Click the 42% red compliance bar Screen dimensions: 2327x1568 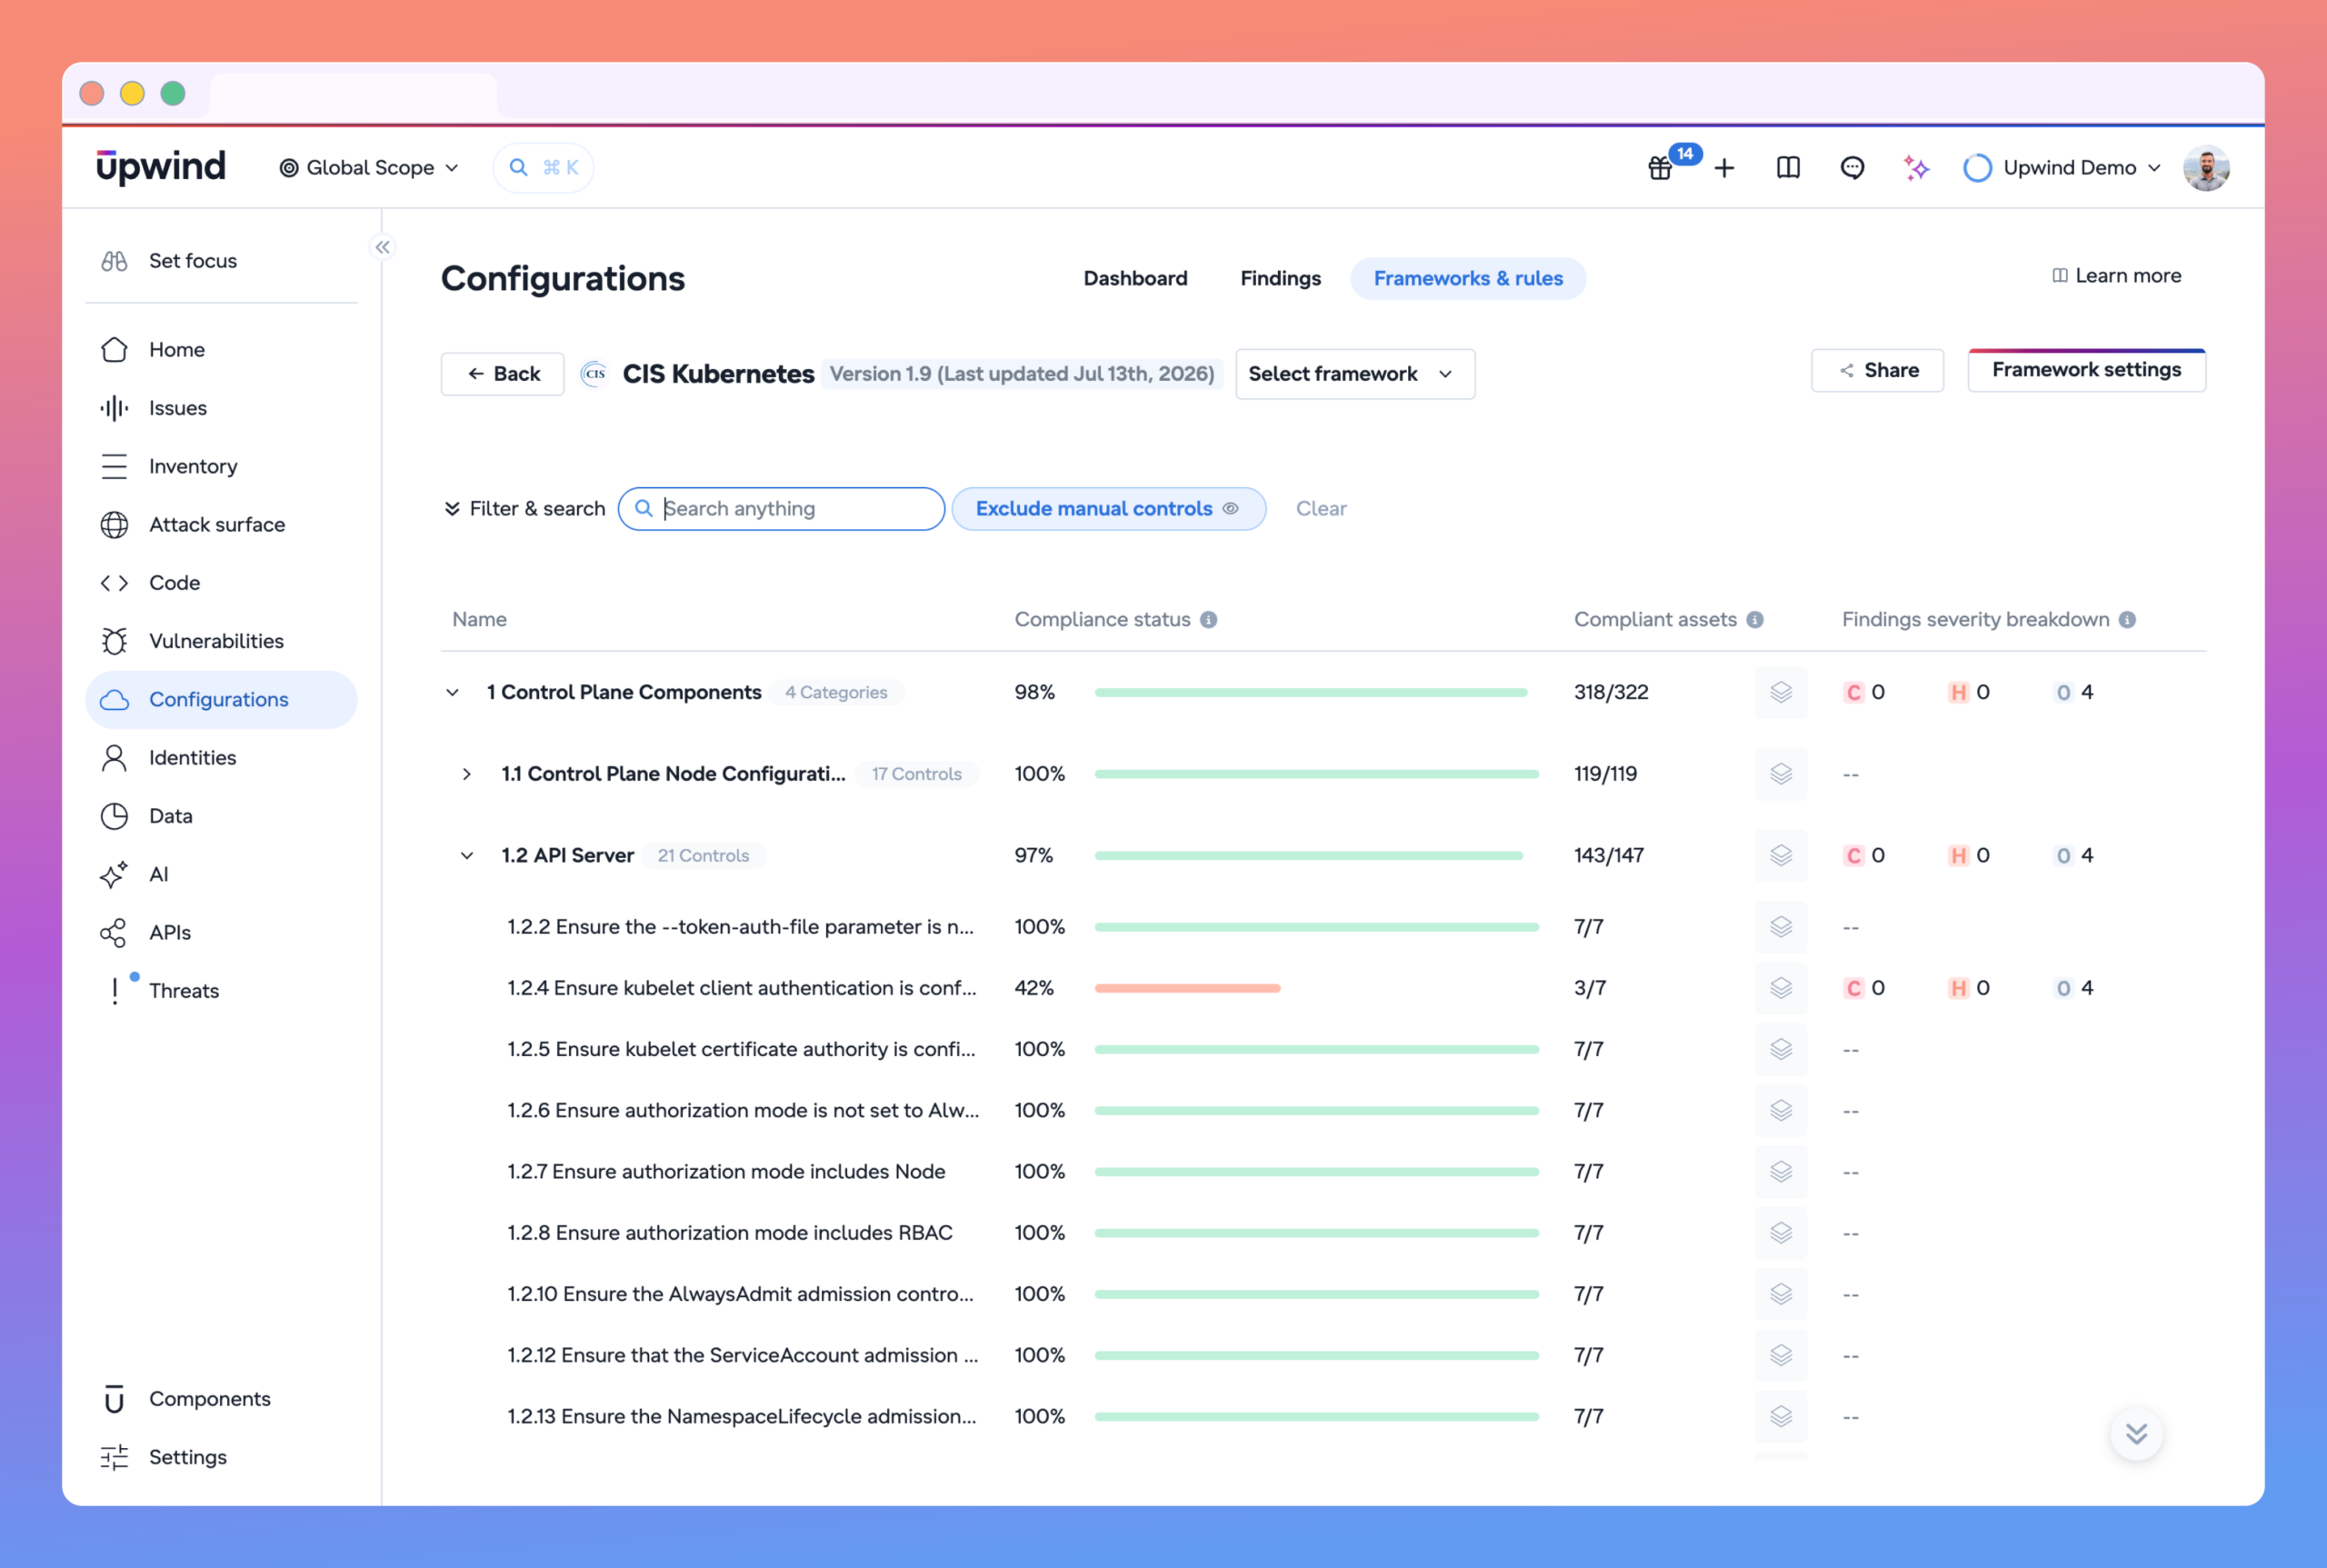(x=1187, y=988)
